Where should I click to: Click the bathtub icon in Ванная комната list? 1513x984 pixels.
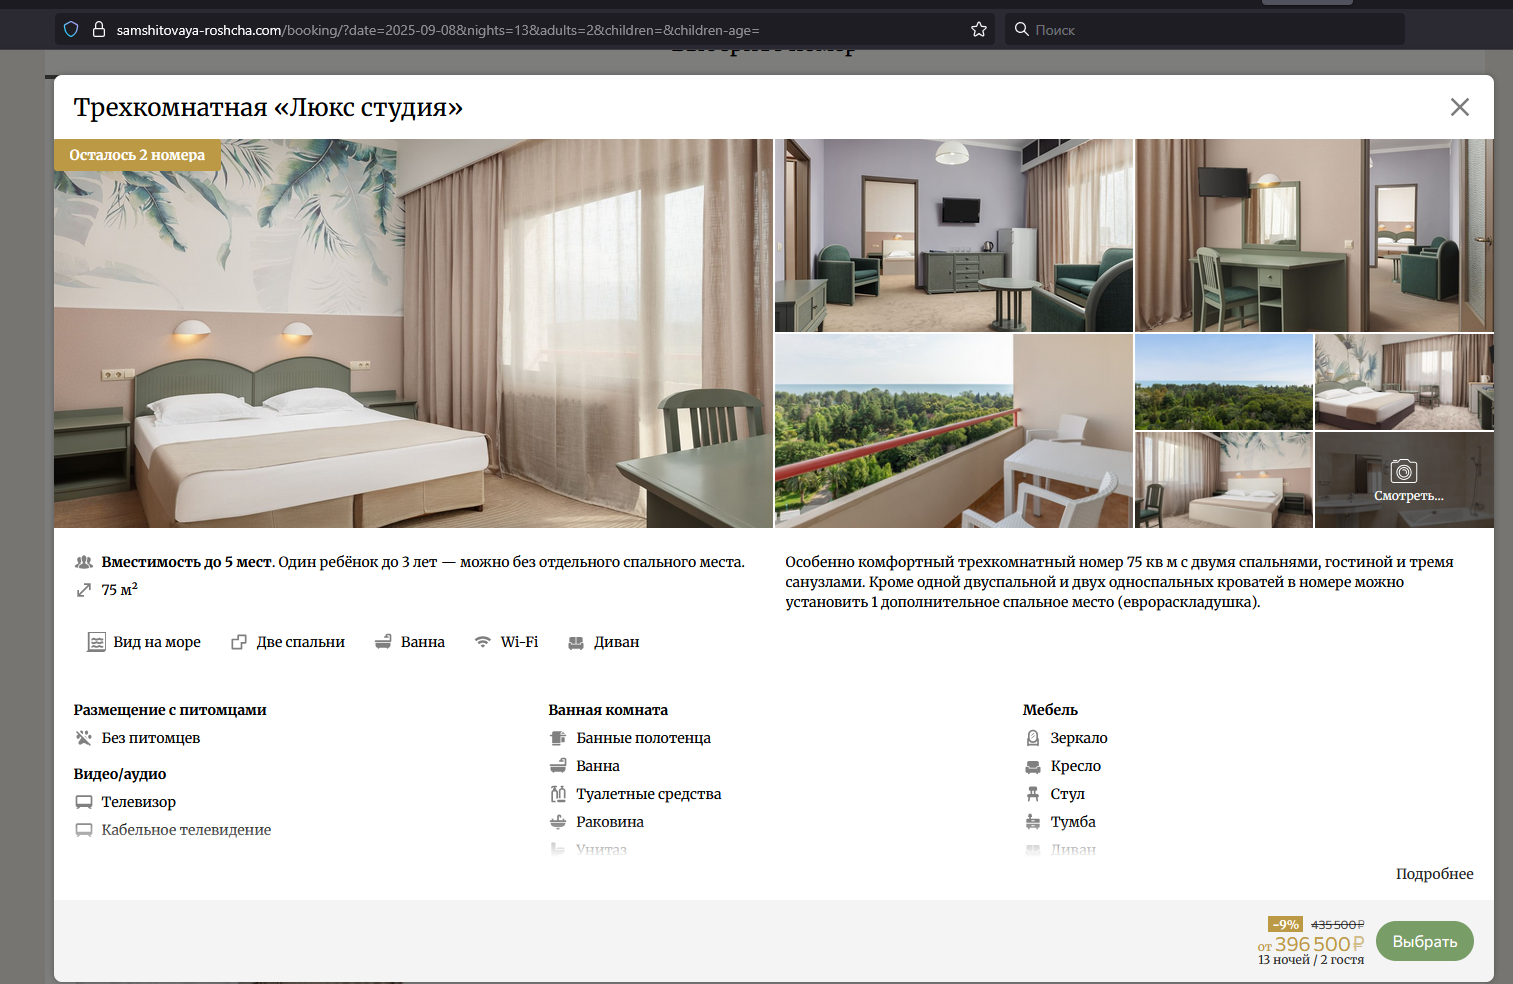(x=558, y=766)
